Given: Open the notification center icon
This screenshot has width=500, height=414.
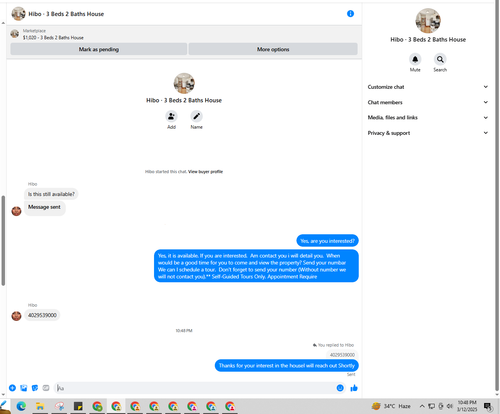Looking at the screenshot, I should tap(488, 406).
